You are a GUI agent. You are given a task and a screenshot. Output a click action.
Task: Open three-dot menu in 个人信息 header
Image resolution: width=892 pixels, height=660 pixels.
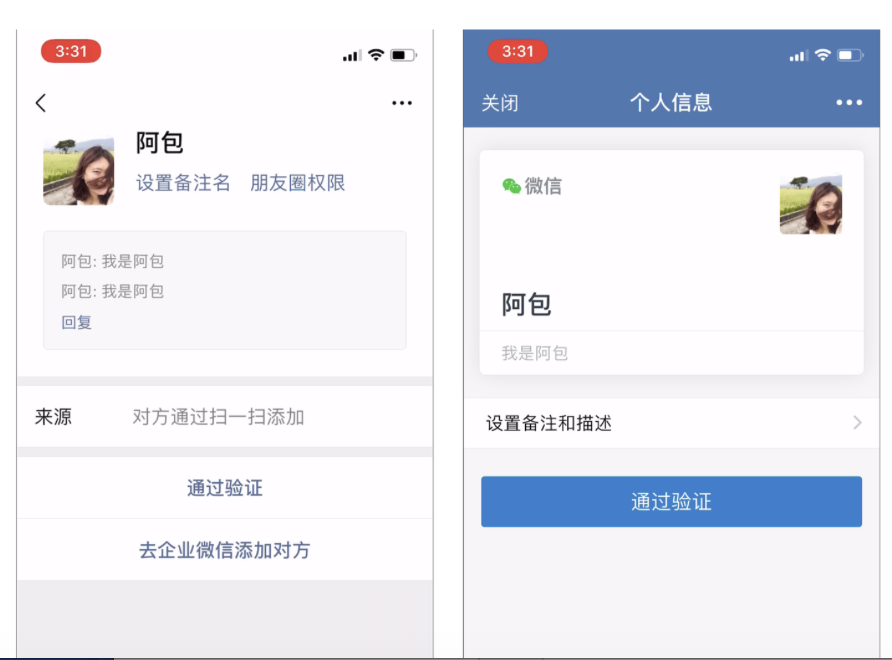click(849, 102)
